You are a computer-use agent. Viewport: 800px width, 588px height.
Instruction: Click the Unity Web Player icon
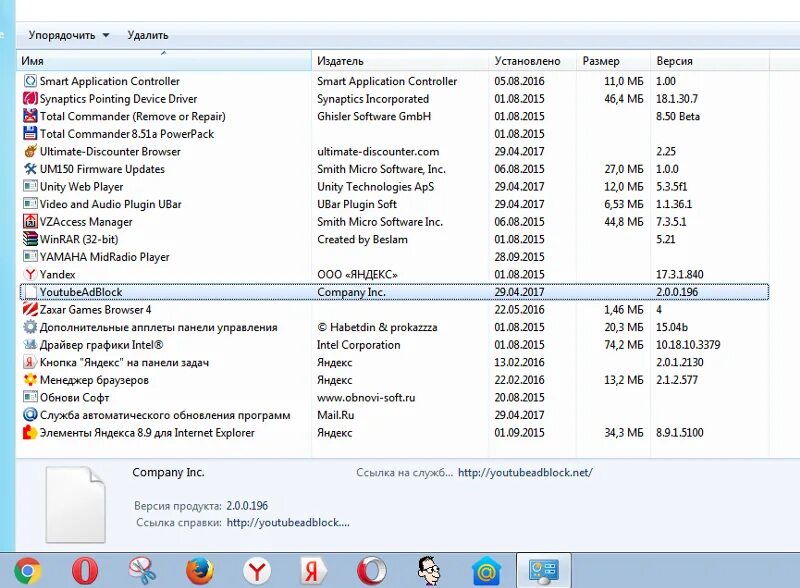[30, 186]
